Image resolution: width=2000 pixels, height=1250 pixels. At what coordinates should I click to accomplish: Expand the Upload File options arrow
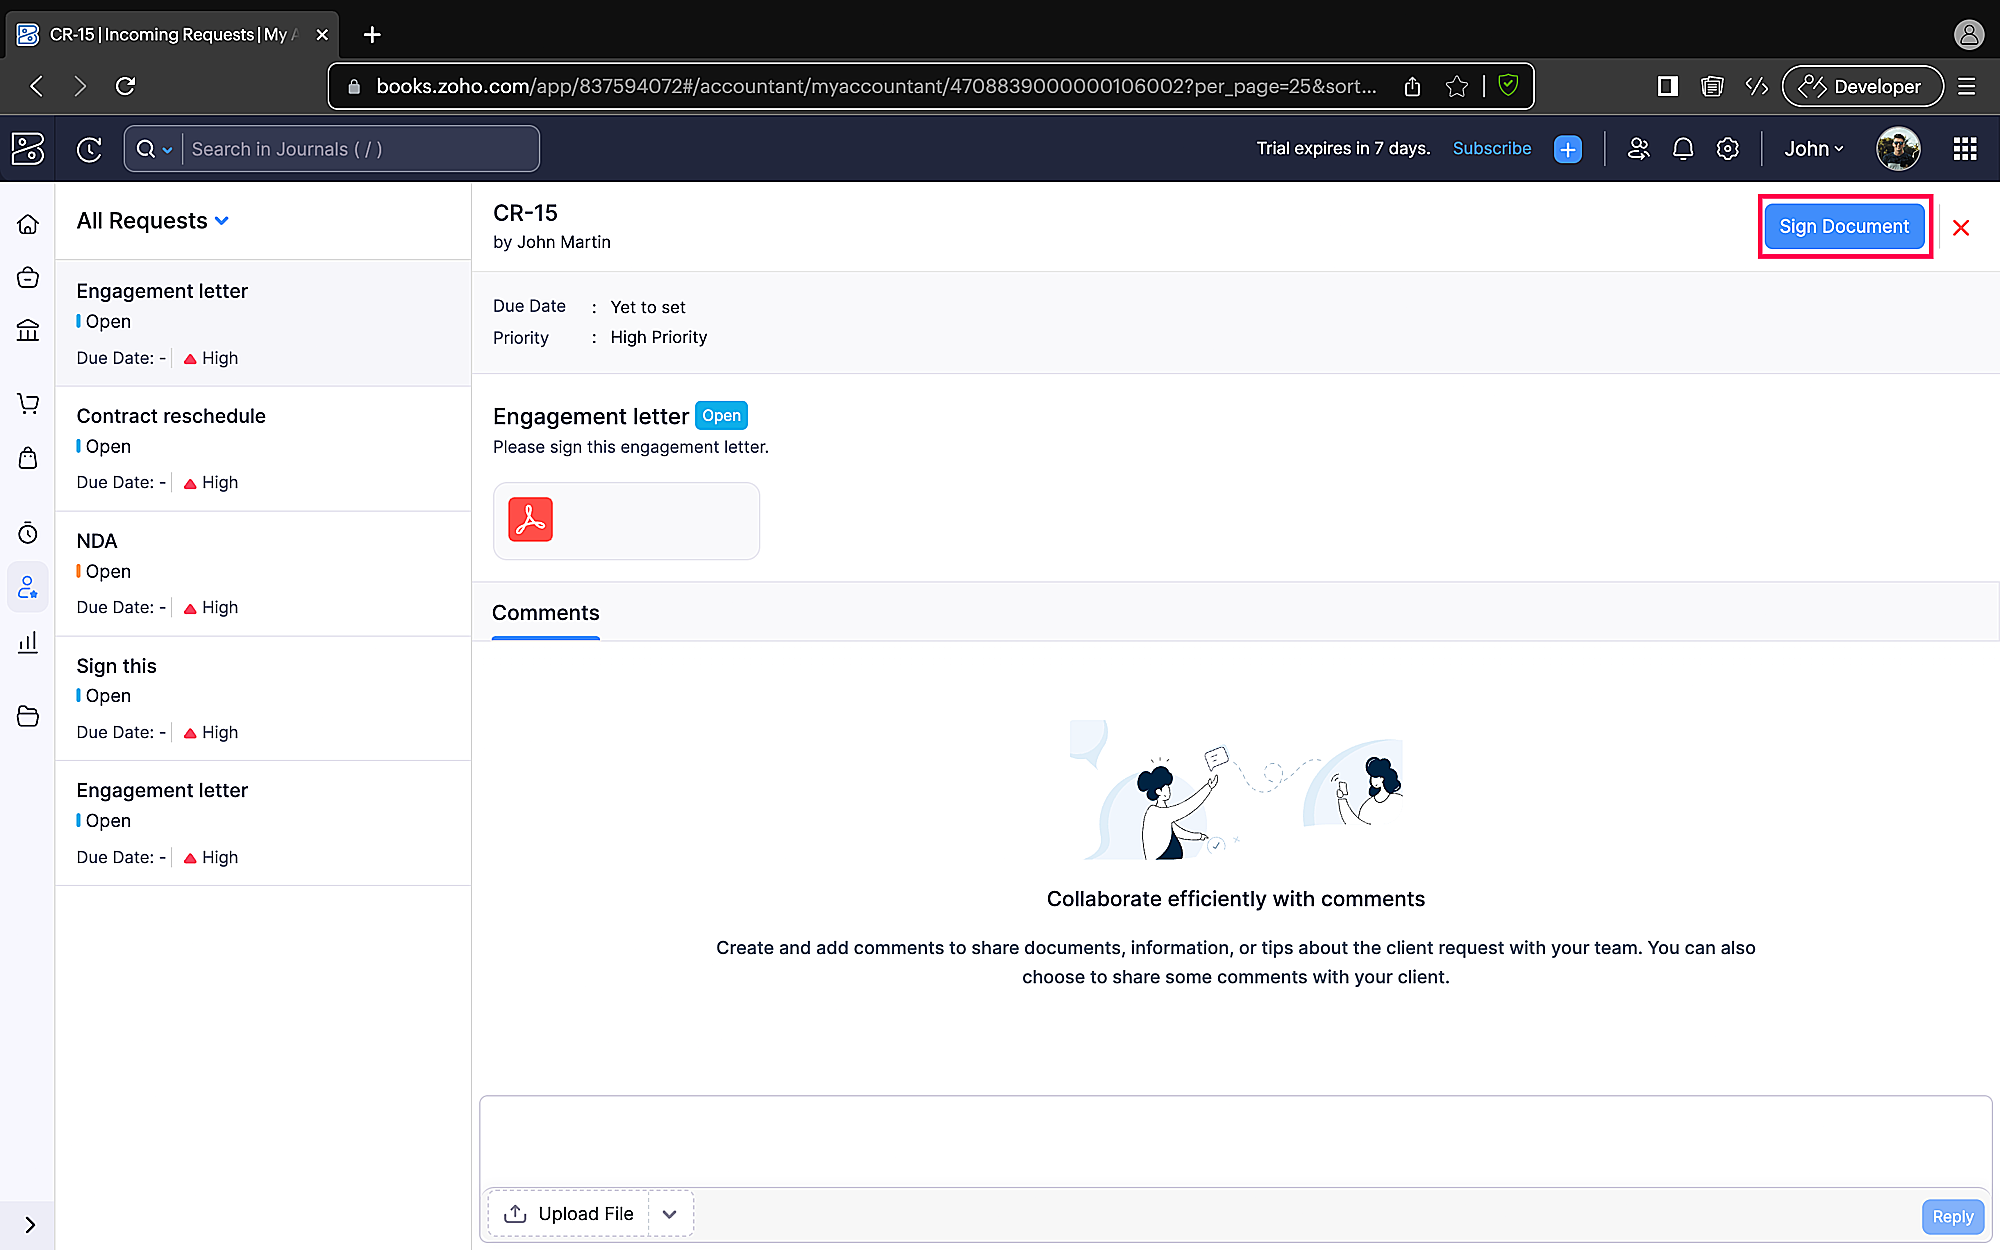click(670, 1214)
